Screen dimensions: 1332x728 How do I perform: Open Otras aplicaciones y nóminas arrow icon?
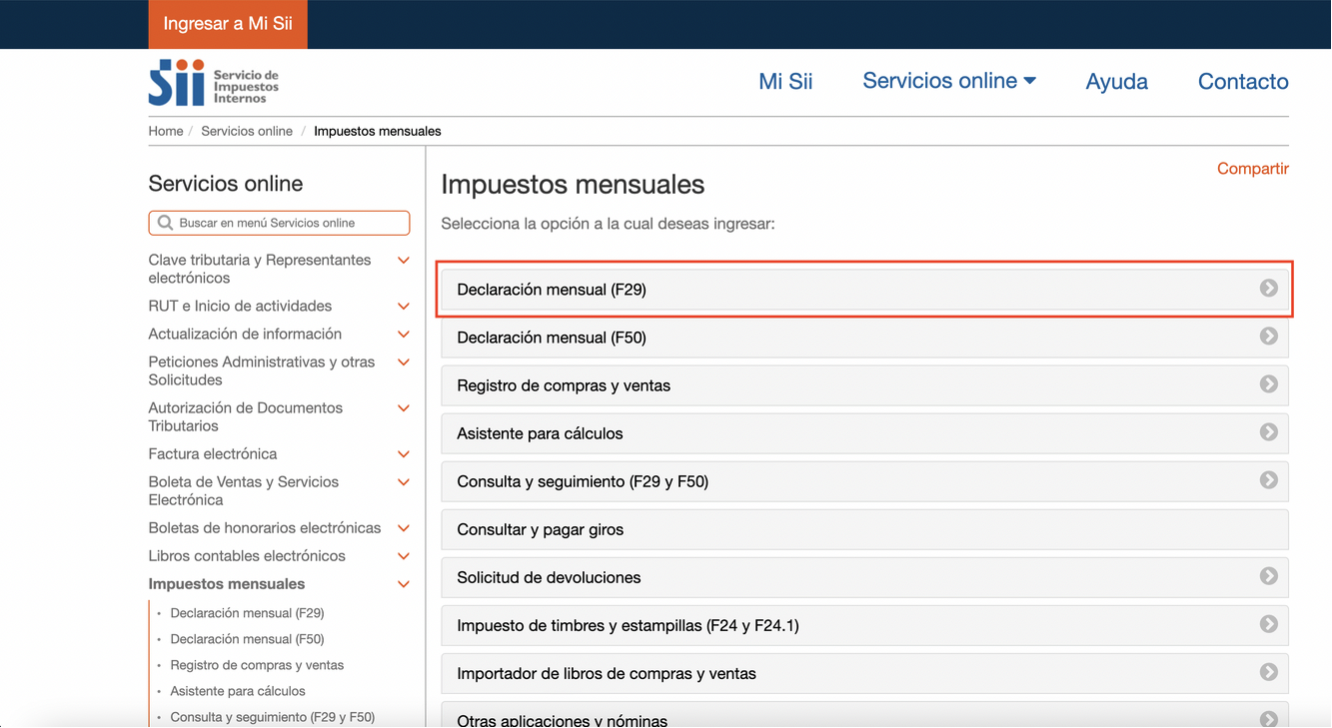[1269, 718]
